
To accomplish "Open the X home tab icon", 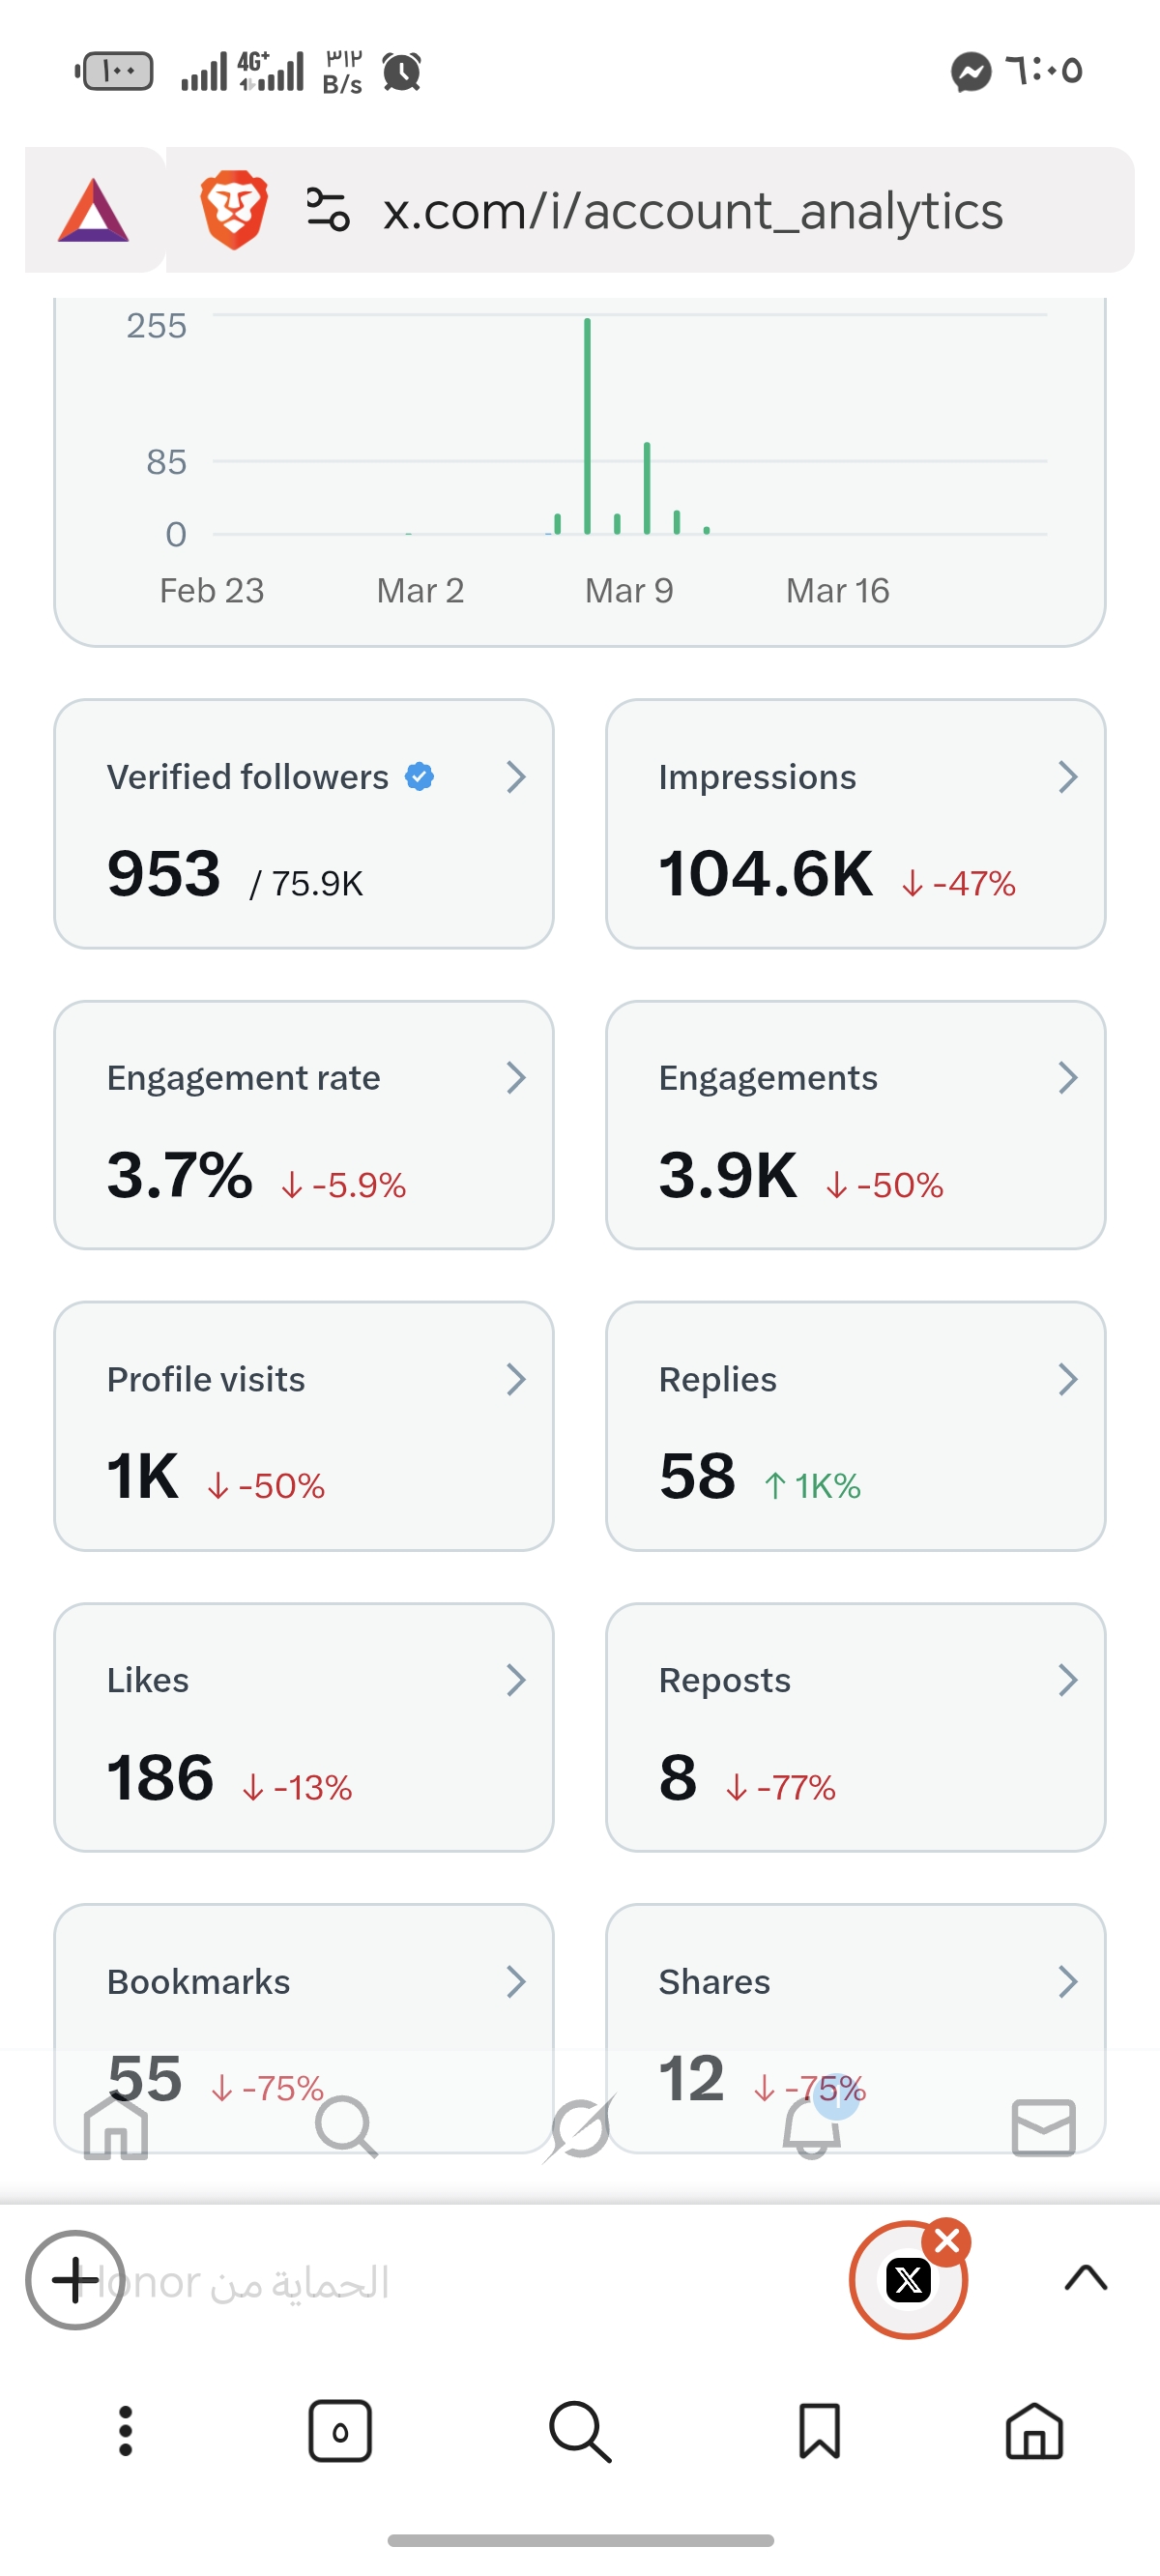I will pyautogui.click(x=116, y=2127).
